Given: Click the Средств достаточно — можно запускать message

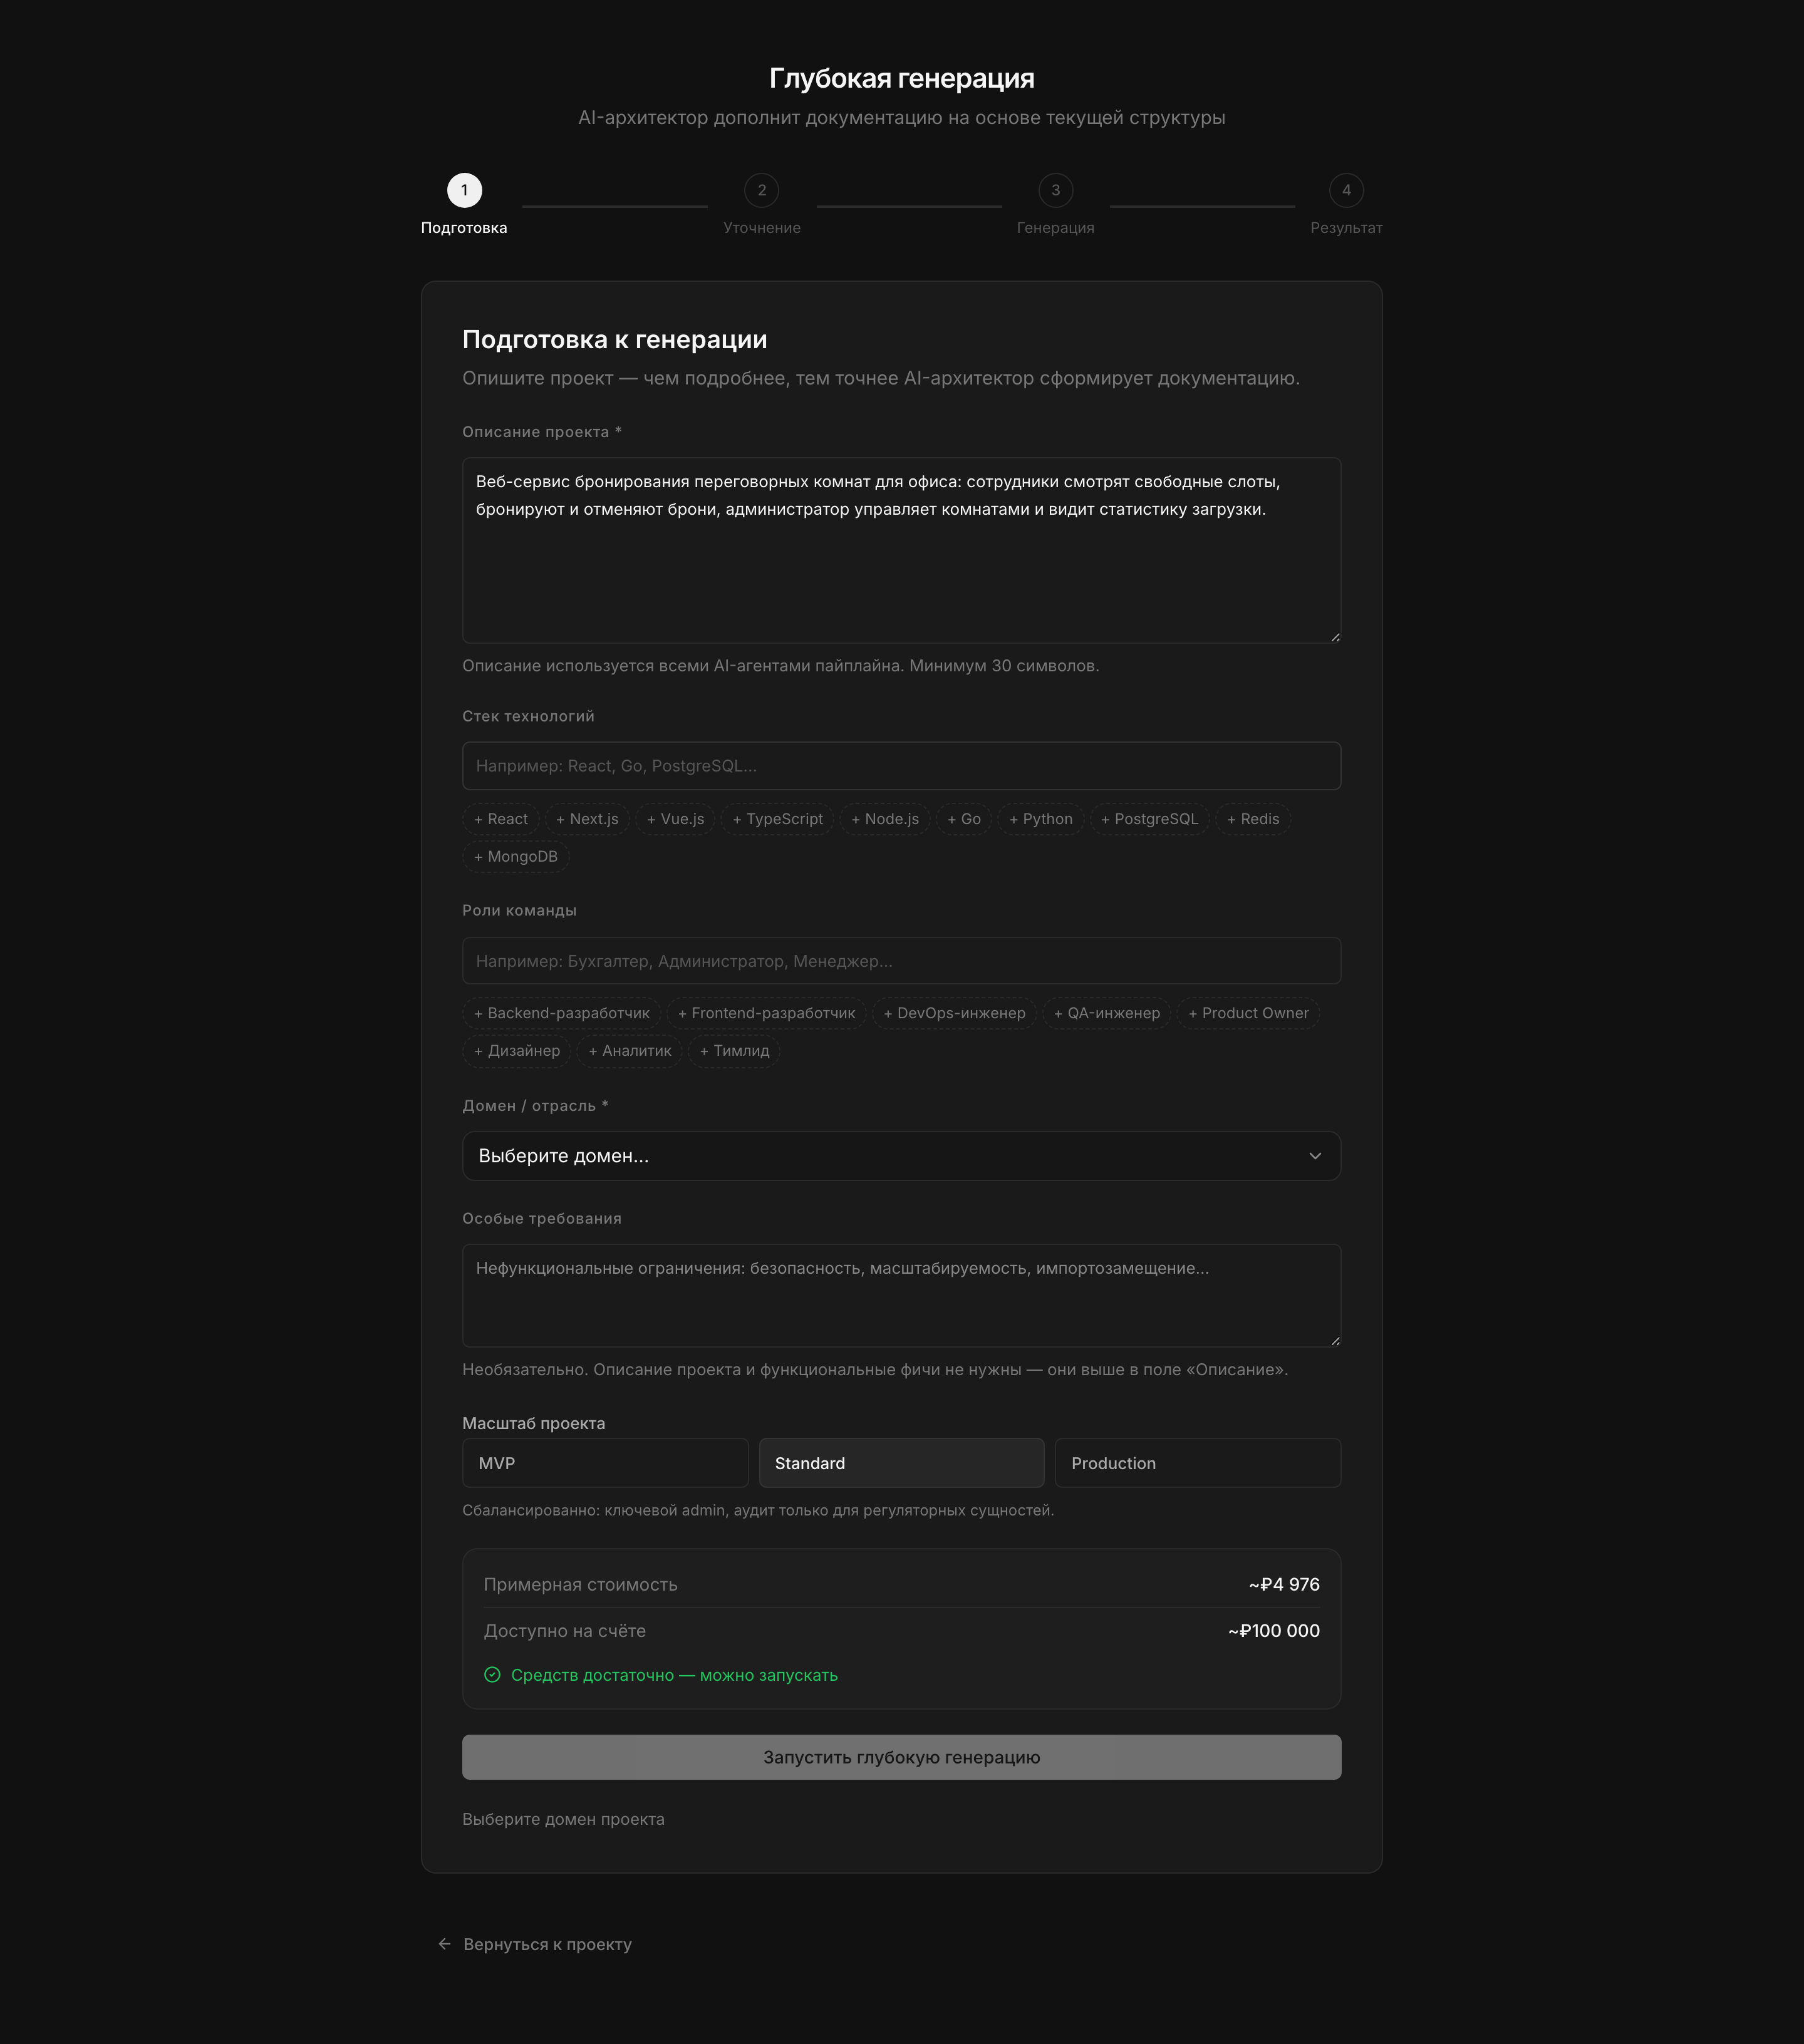Looking at the screenshot, I should click(674, 1675).
